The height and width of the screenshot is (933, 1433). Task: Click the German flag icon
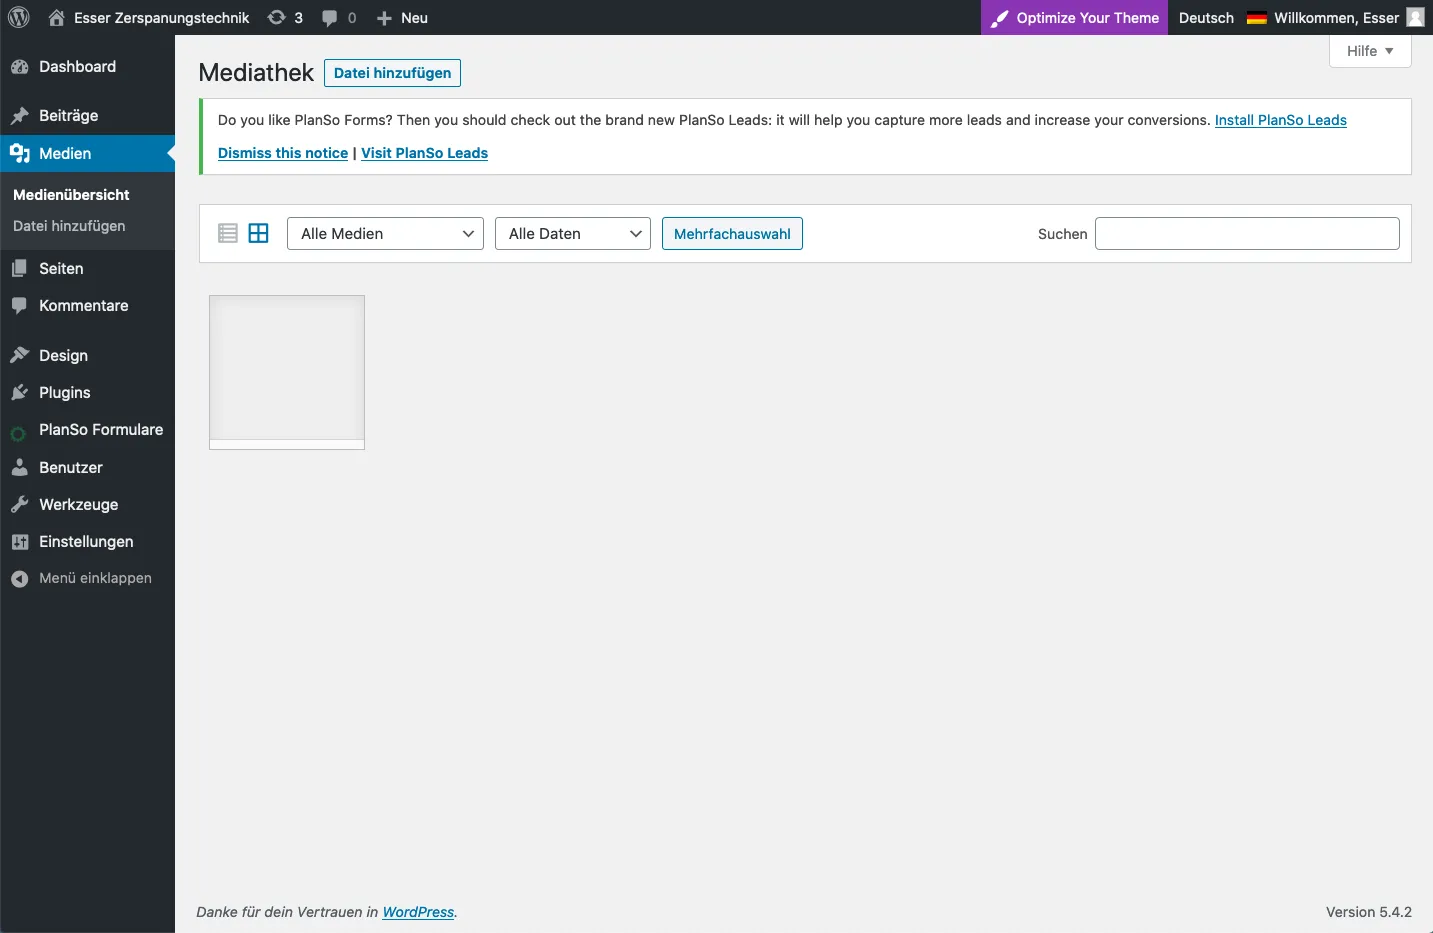(x=1257, y=18)
